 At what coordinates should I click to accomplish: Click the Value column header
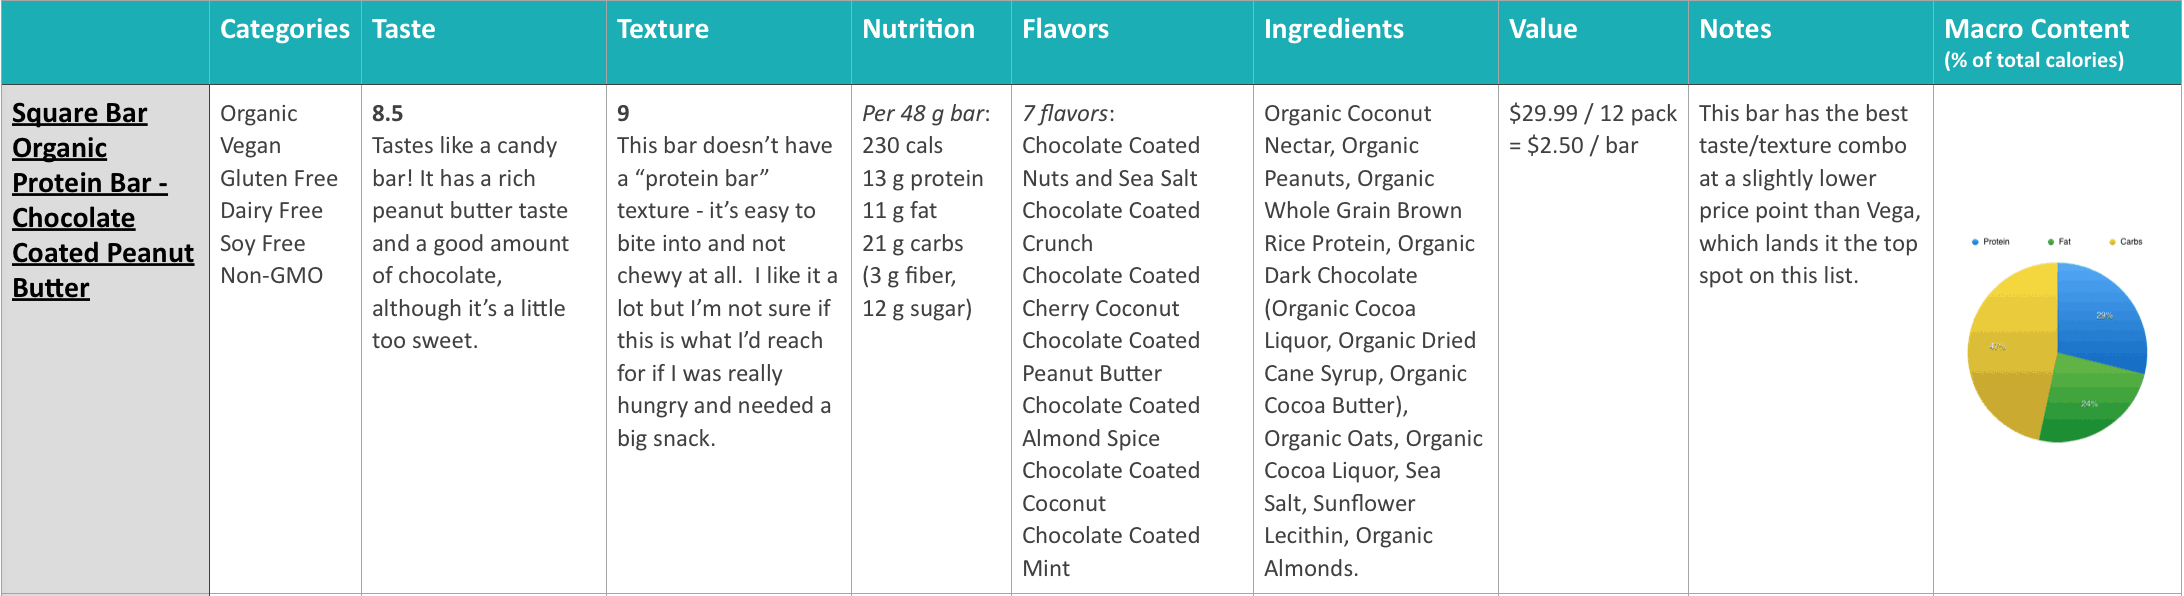tap(1543, 29)
